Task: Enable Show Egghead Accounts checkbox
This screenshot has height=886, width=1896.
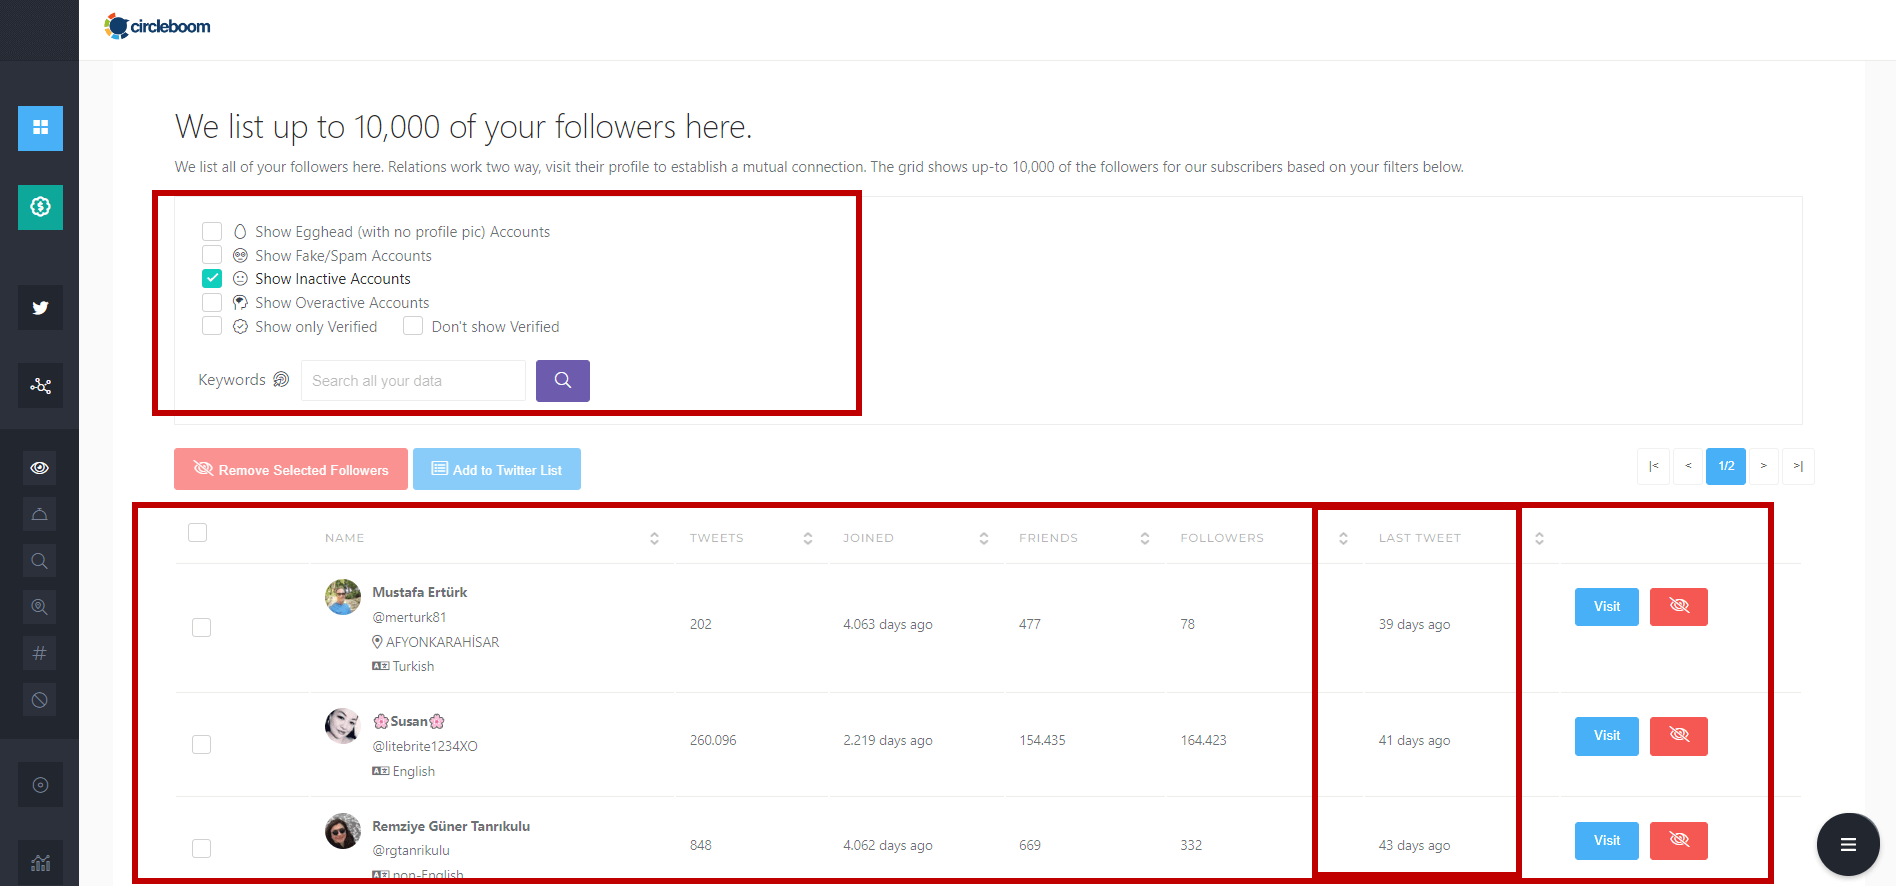Action: [212, 231]
